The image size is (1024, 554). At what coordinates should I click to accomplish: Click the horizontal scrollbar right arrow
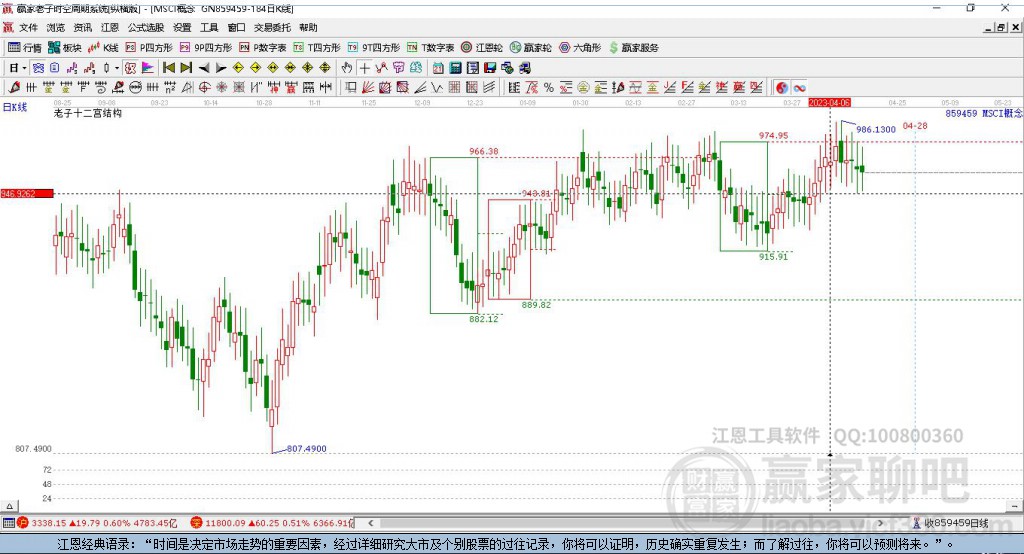tap(880, 523)
